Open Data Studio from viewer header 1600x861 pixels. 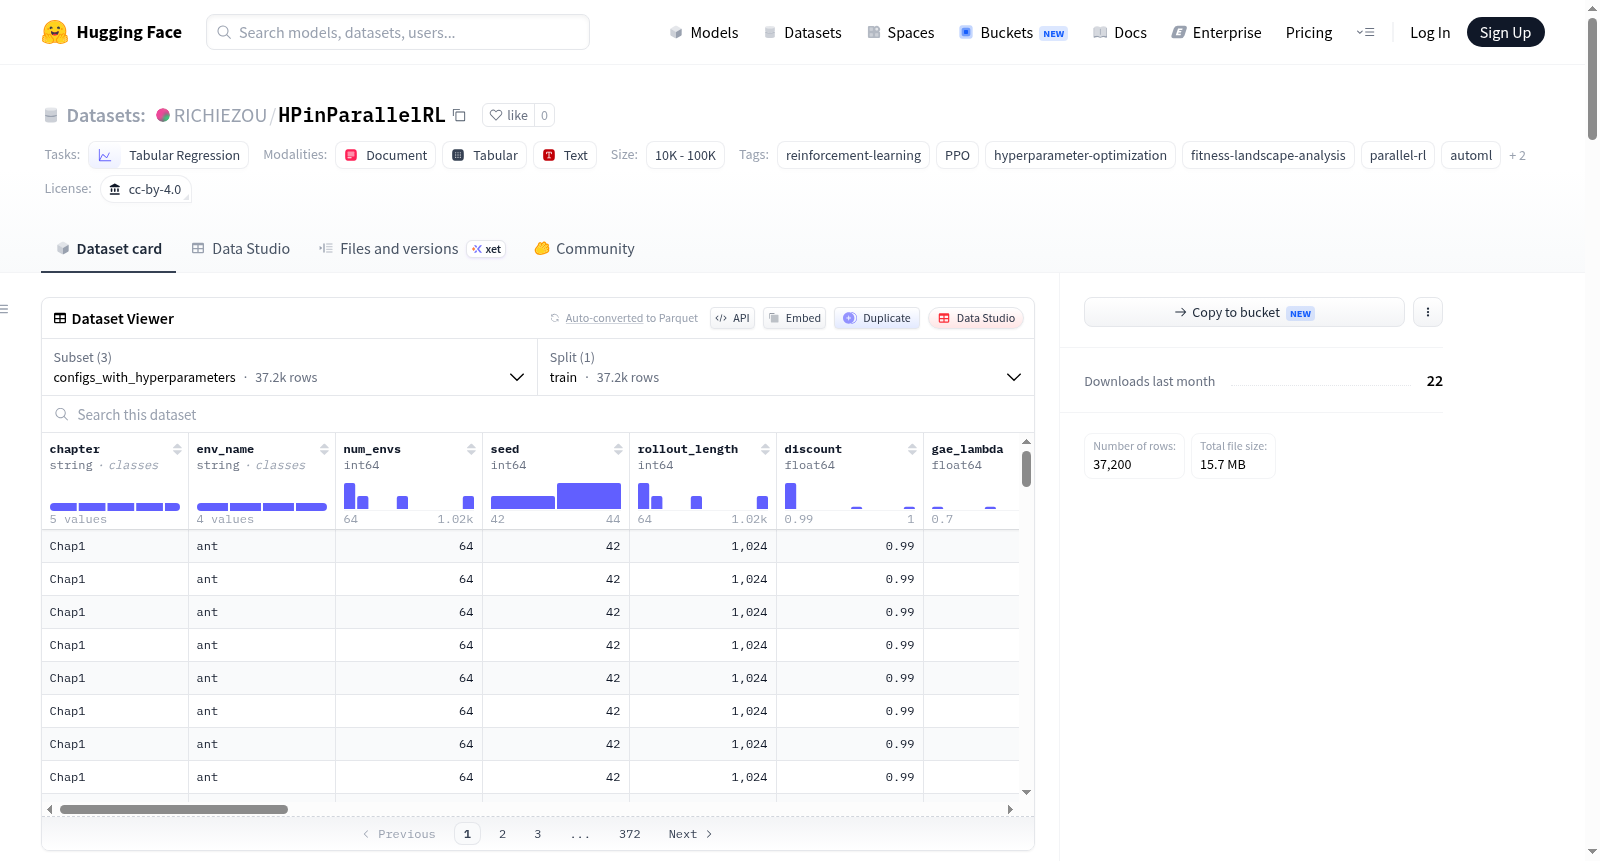click(x=976, y=318)
